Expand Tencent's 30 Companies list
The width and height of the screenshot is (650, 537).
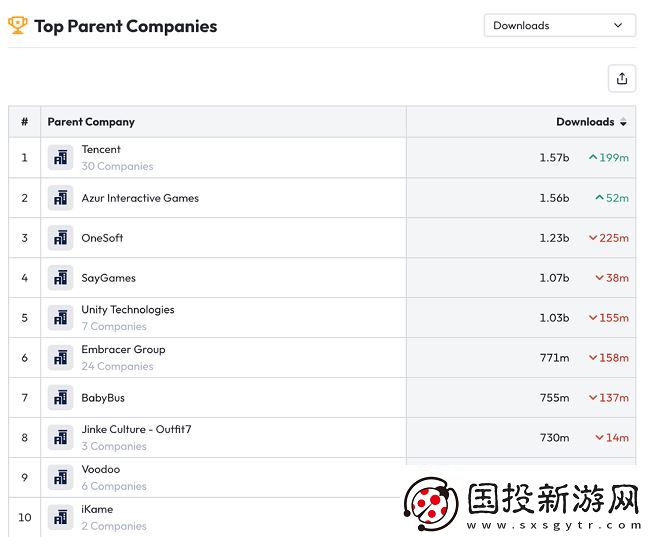pyautogui.click(x=117, y=167)
